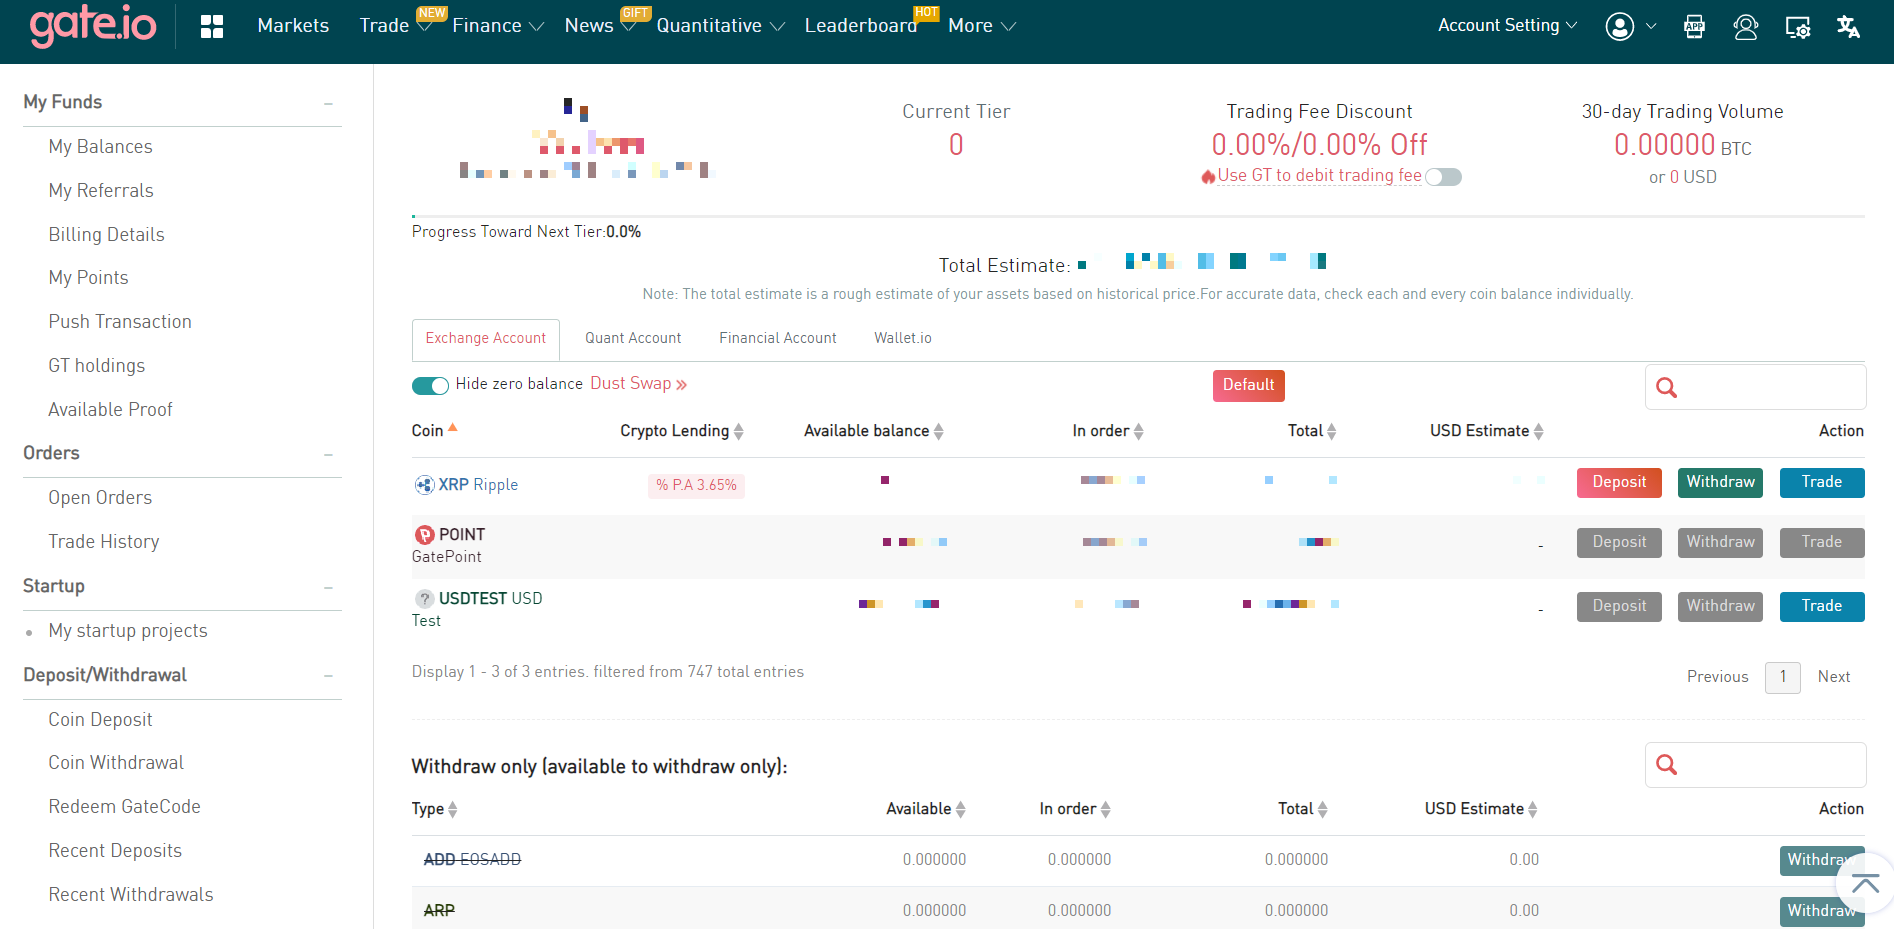Viewport: 1894px width, 929px height.
Task: Enable Use GT to debit trading fee
Action: coord(1443,177)
